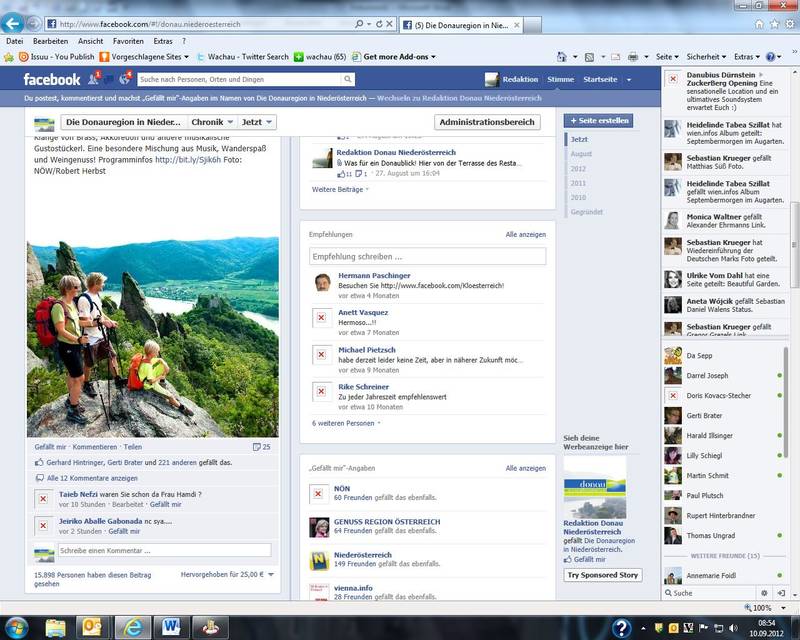Click the Try Sponsored Story button
Viewport: 800px width, 640px height.
pyautogui.click(x=602, y=575)
